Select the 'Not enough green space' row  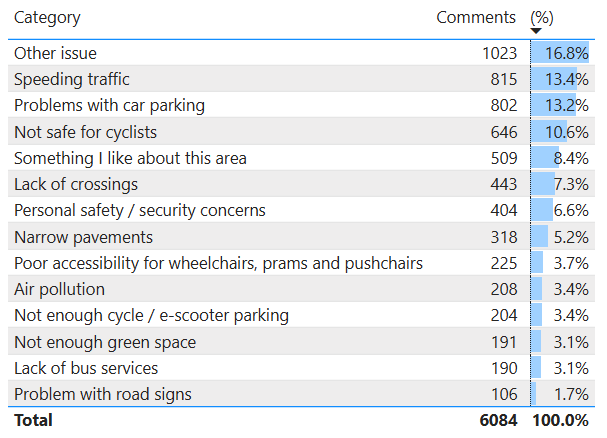click(x=105, y=342)
